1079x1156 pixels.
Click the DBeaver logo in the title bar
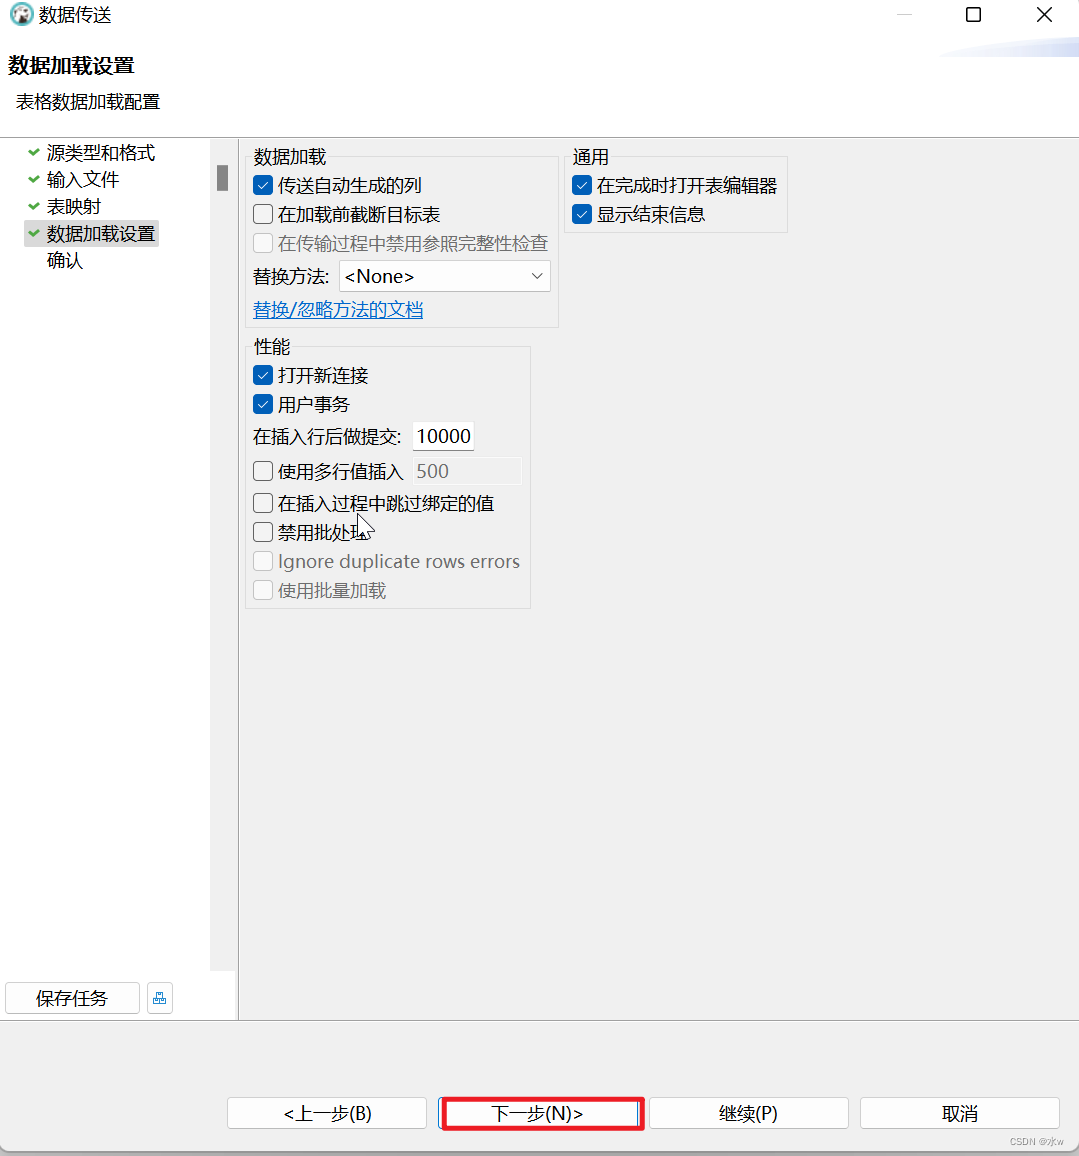21,15
